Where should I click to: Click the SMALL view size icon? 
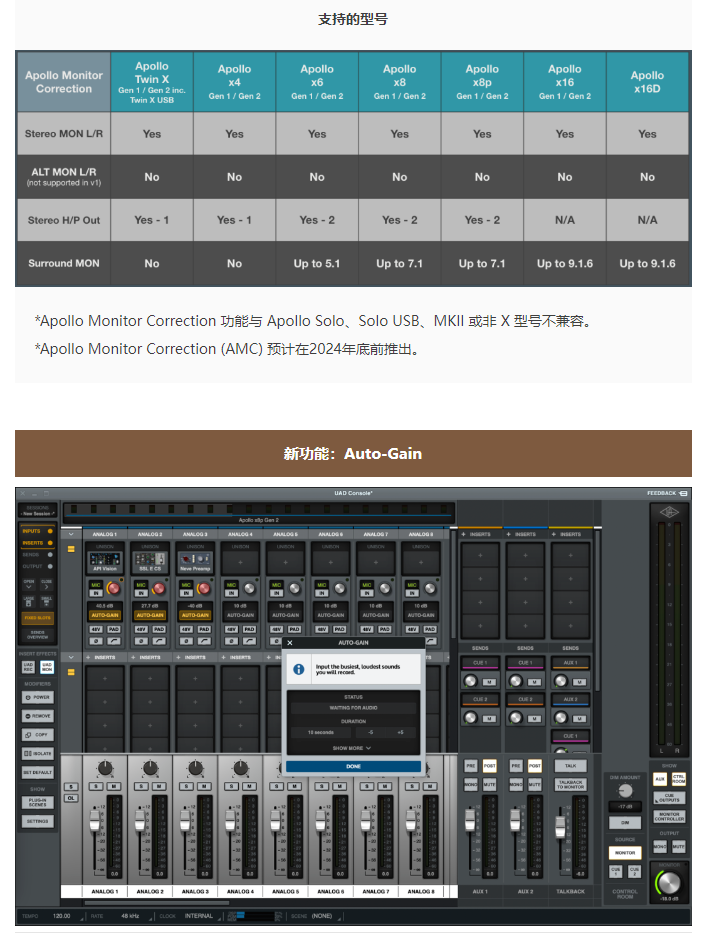tap(47, 603)
